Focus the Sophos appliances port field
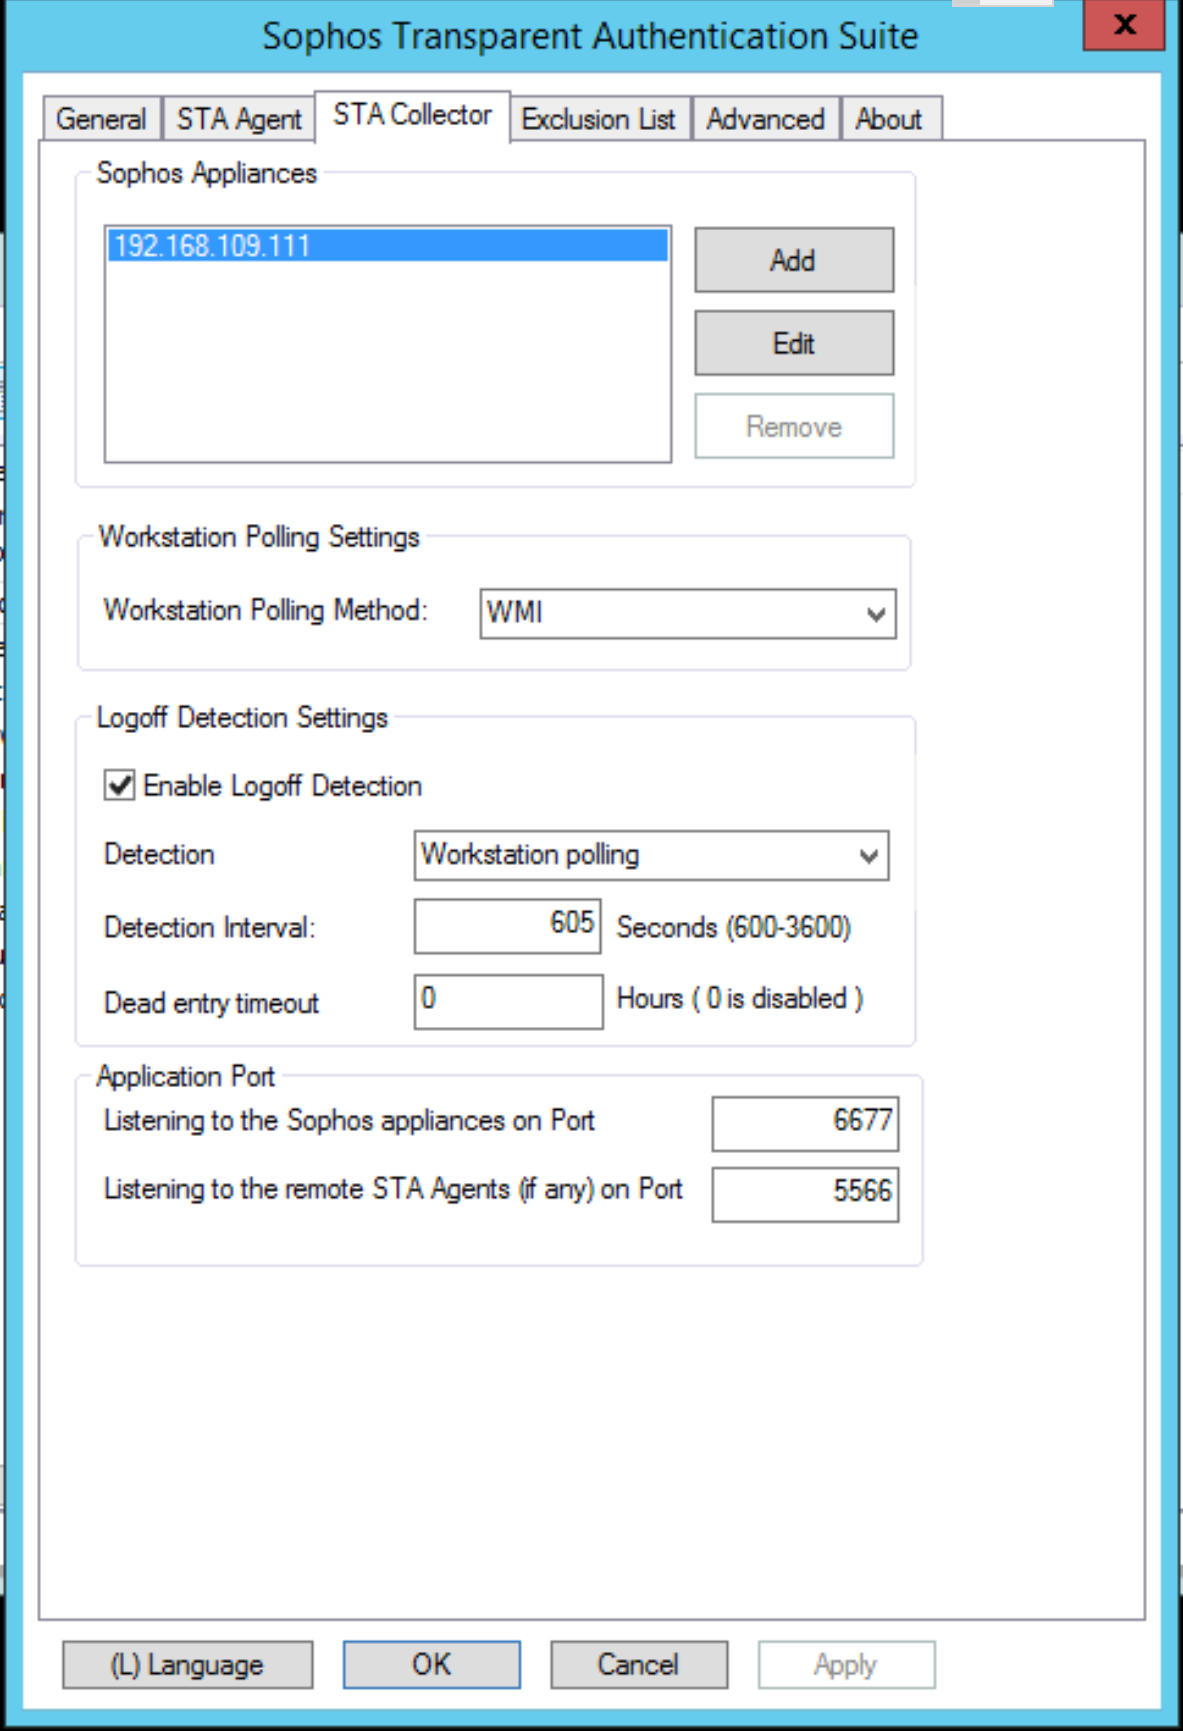Screen dimensions: 1183x1731 tap(805, 1123)
